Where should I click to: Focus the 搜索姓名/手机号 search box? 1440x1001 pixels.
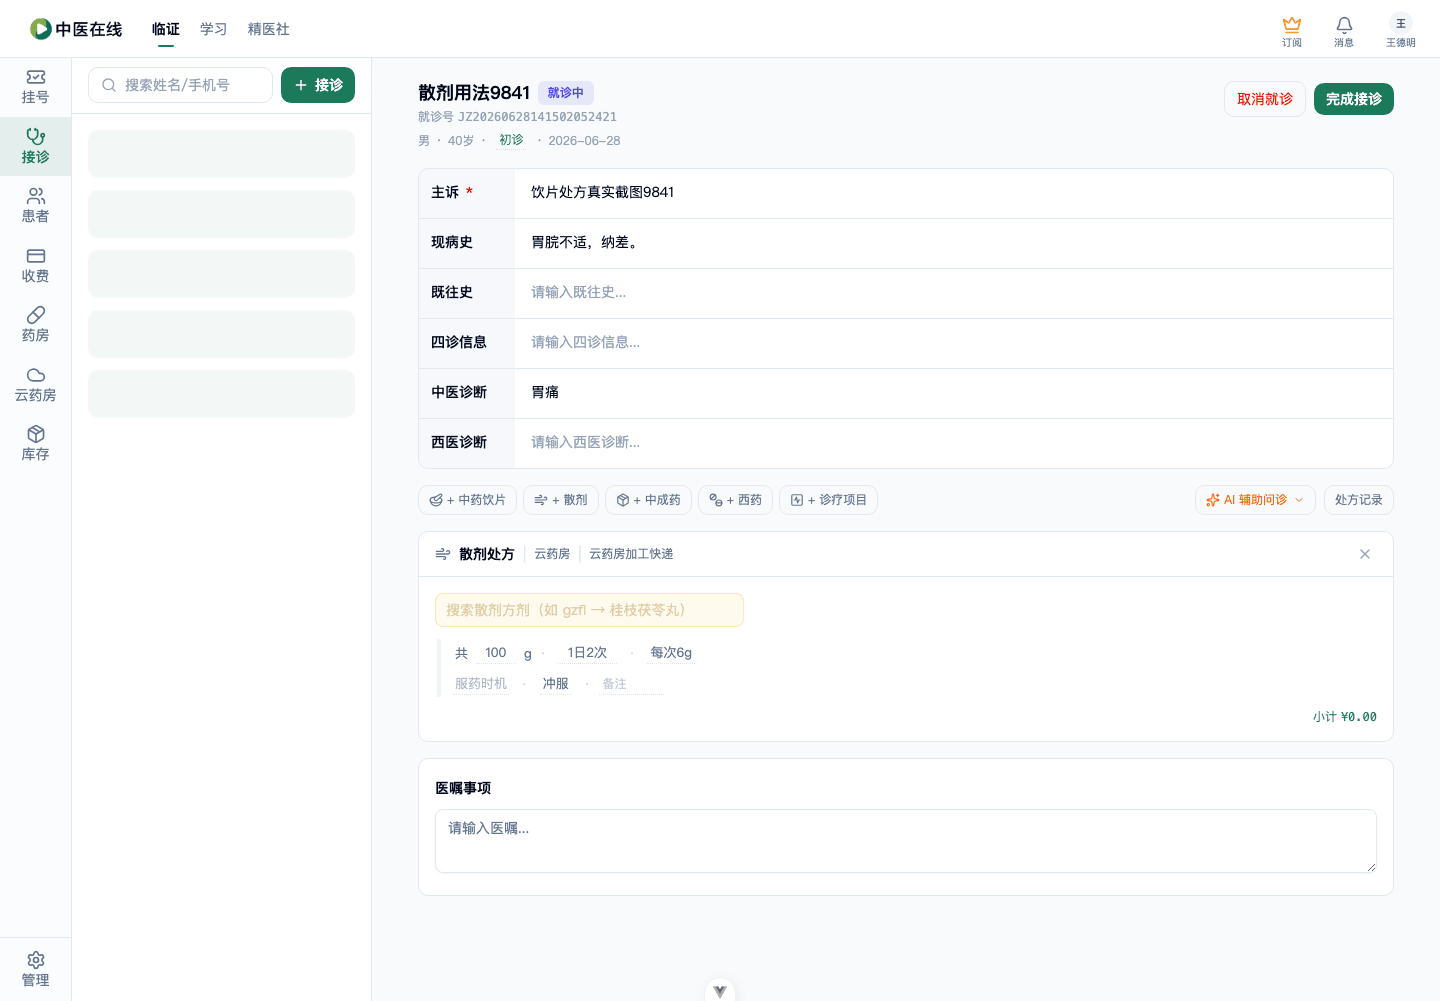click(x=180, y=85)
